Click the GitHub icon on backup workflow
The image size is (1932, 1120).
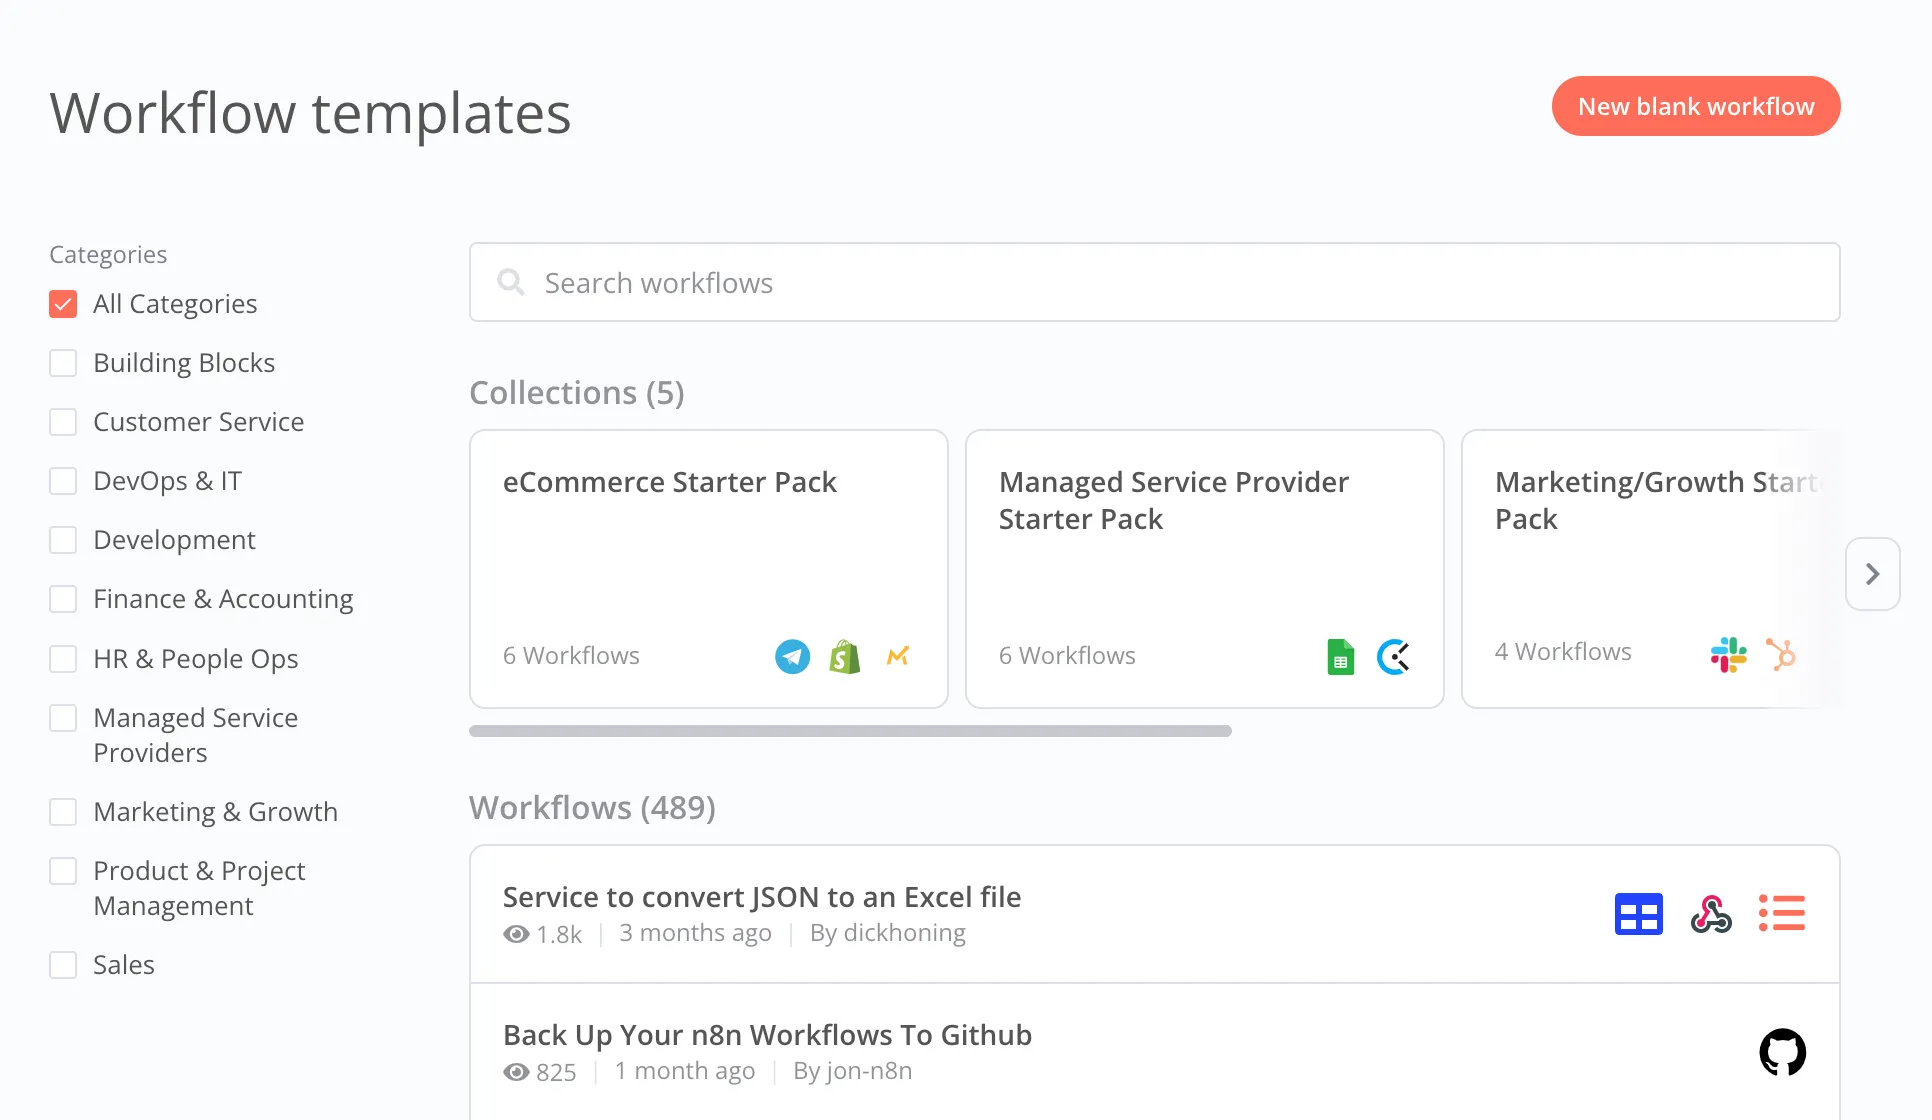1782,1052
